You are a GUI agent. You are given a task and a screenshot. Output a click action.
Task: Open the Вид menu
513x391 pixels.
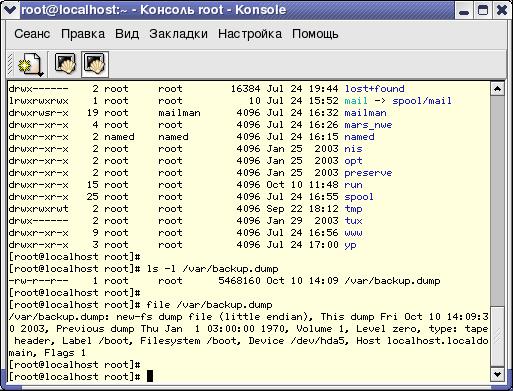point(127,34)
